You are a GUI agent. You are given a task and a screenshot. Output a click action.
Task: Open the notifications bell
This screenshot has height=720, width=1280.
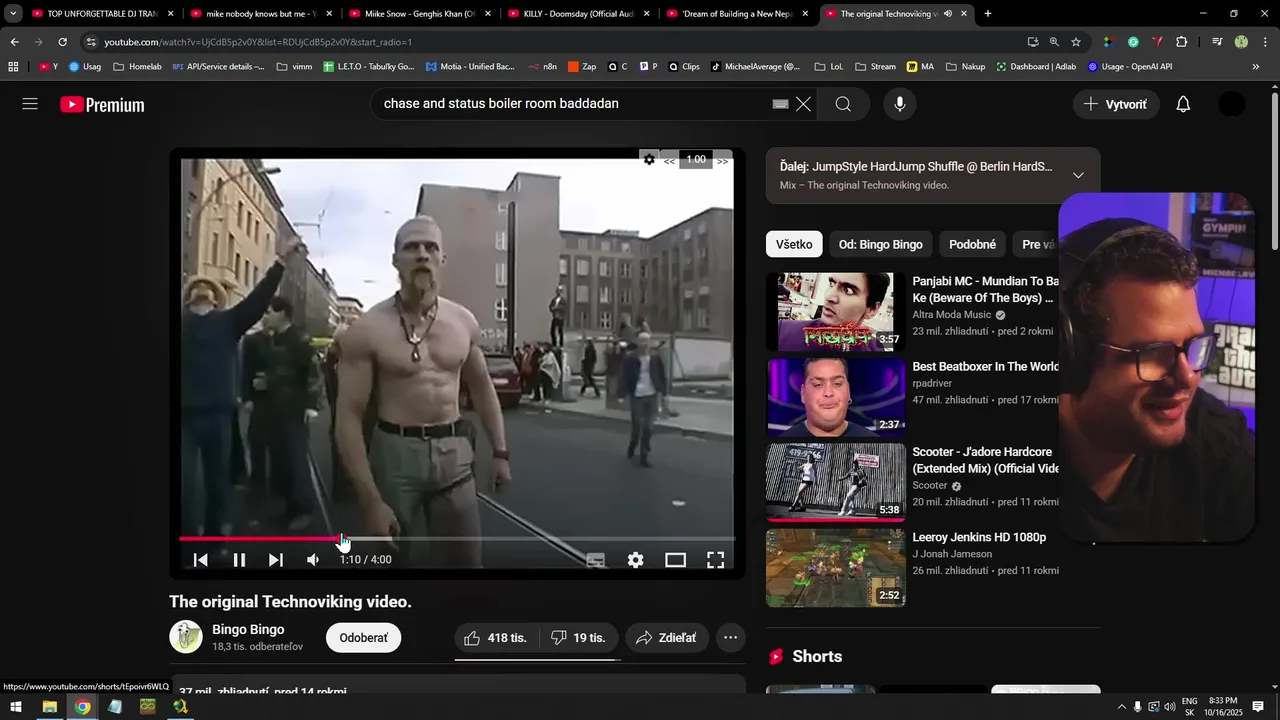pyautogui.click(x=1183, y=104)
